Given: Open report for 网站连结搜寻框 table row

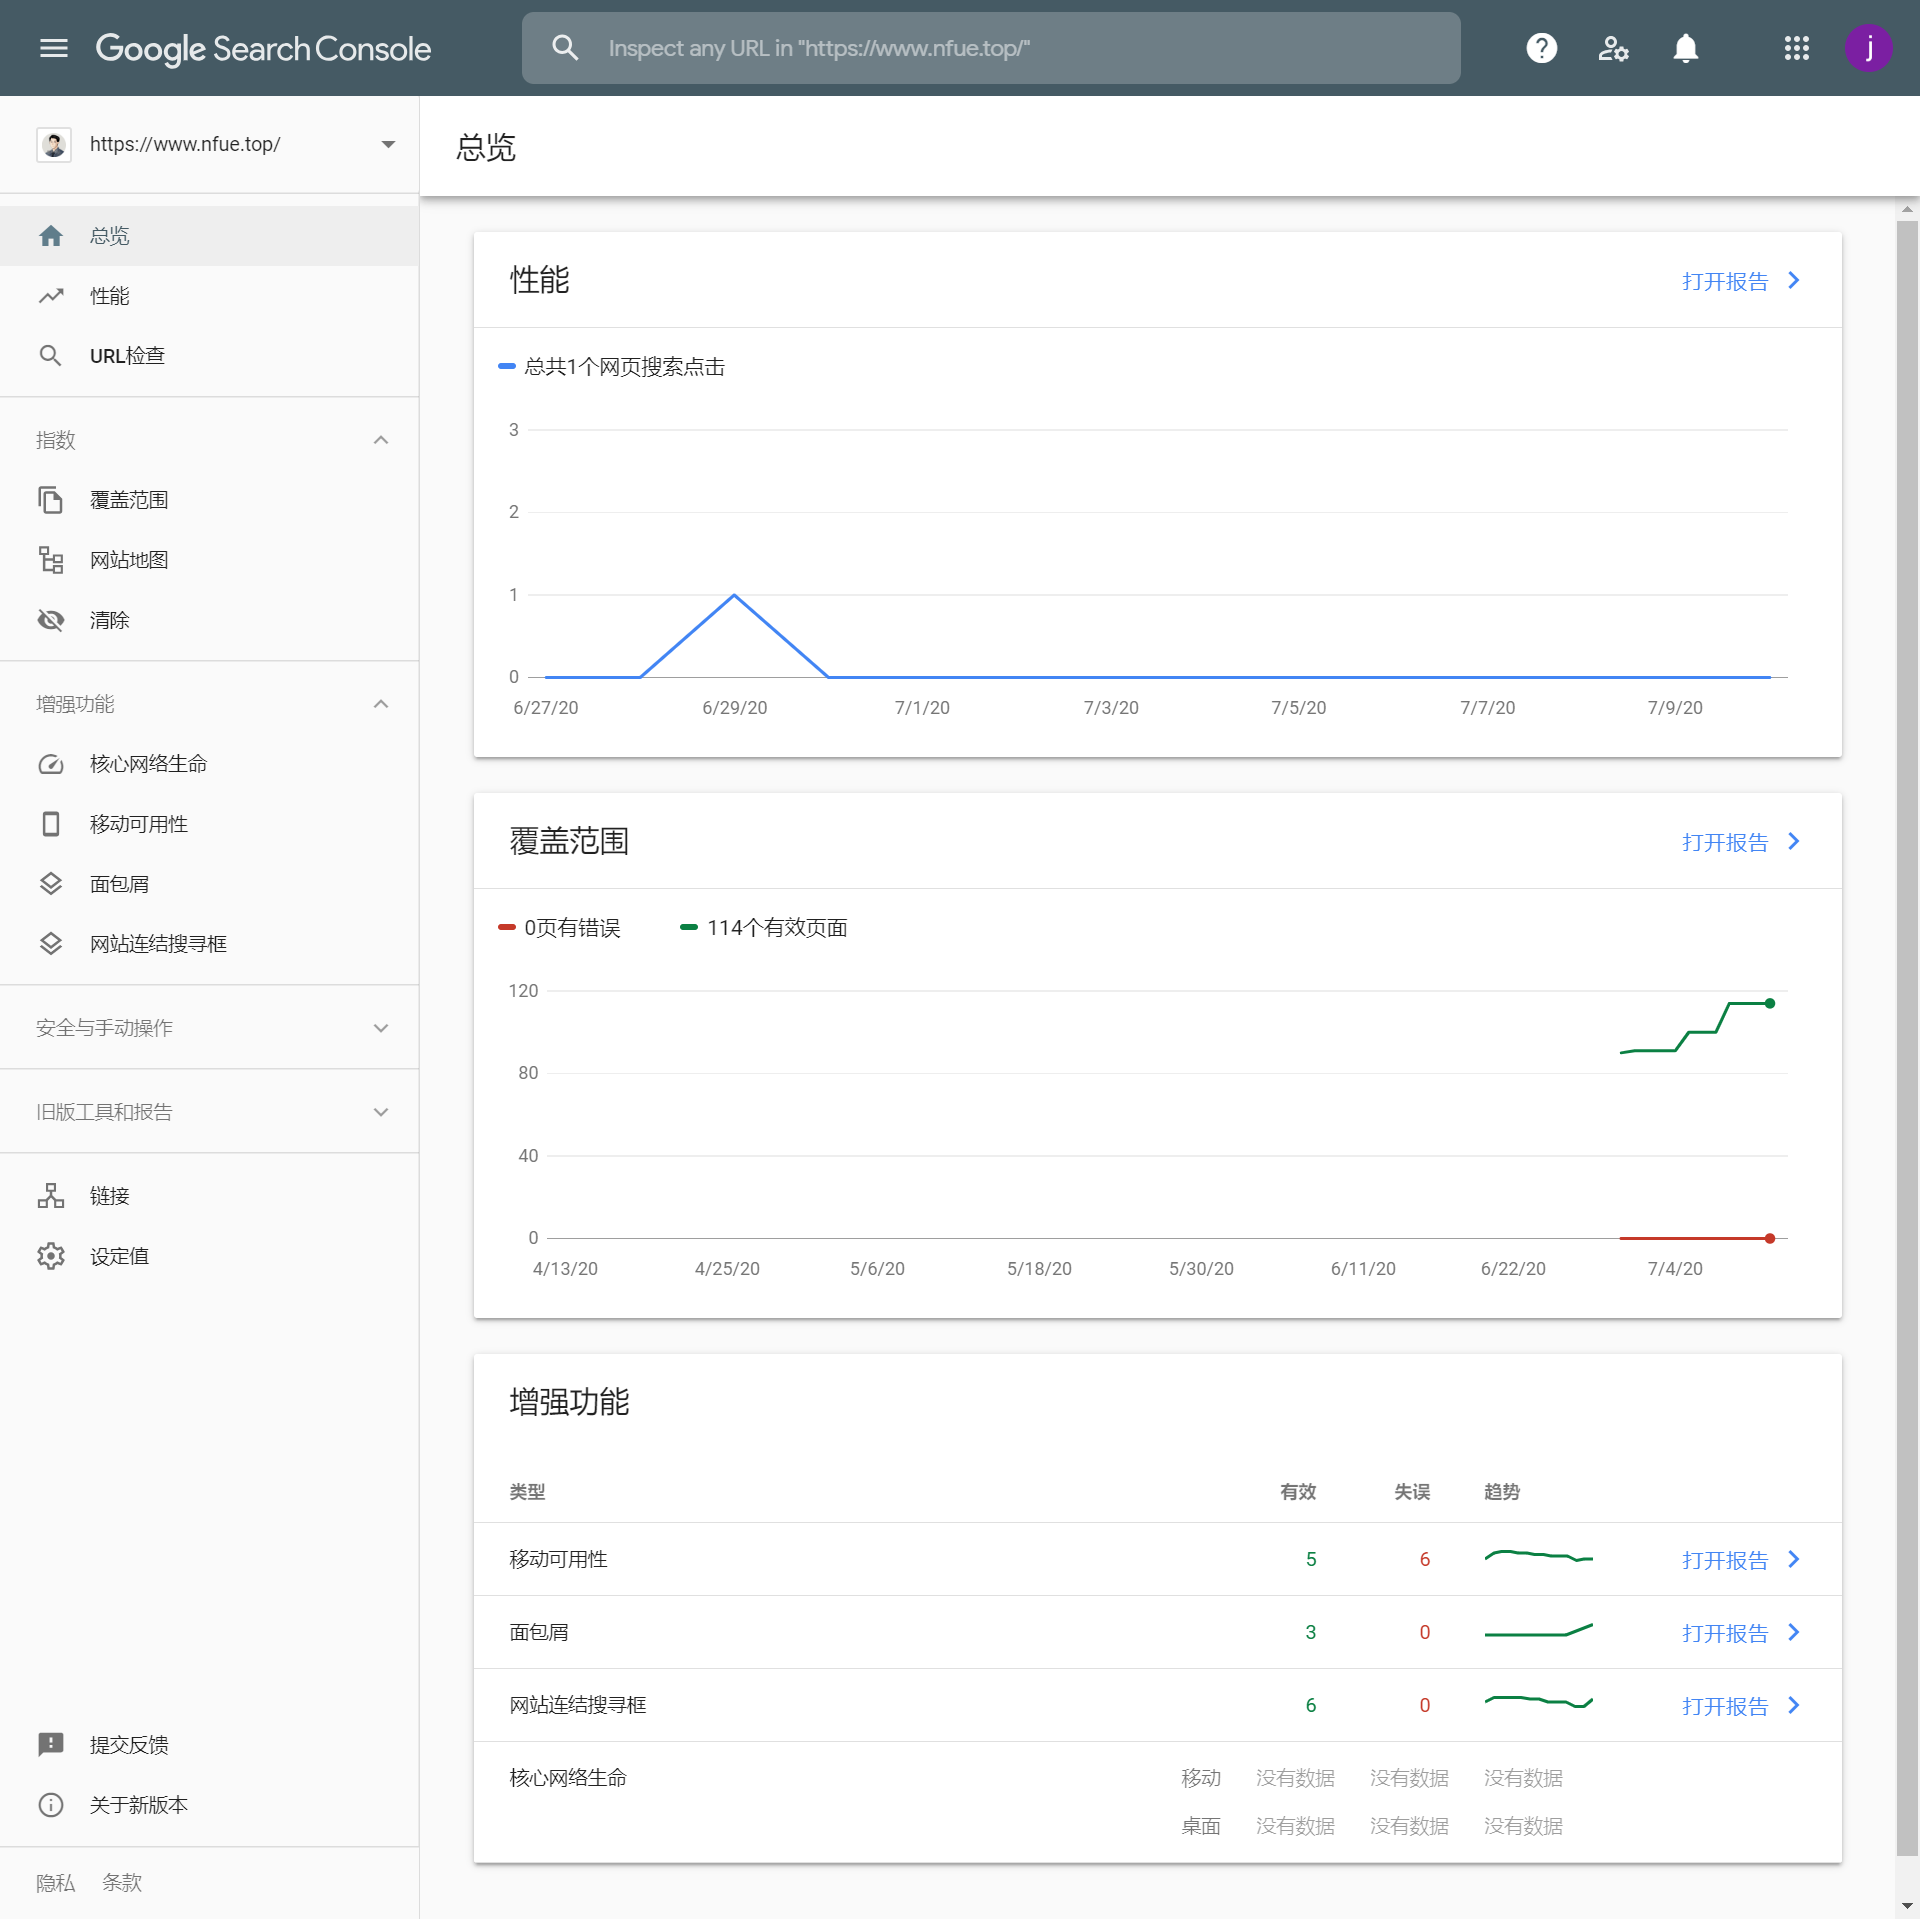Looking at the screenshot, I should click(1741, 1706).
